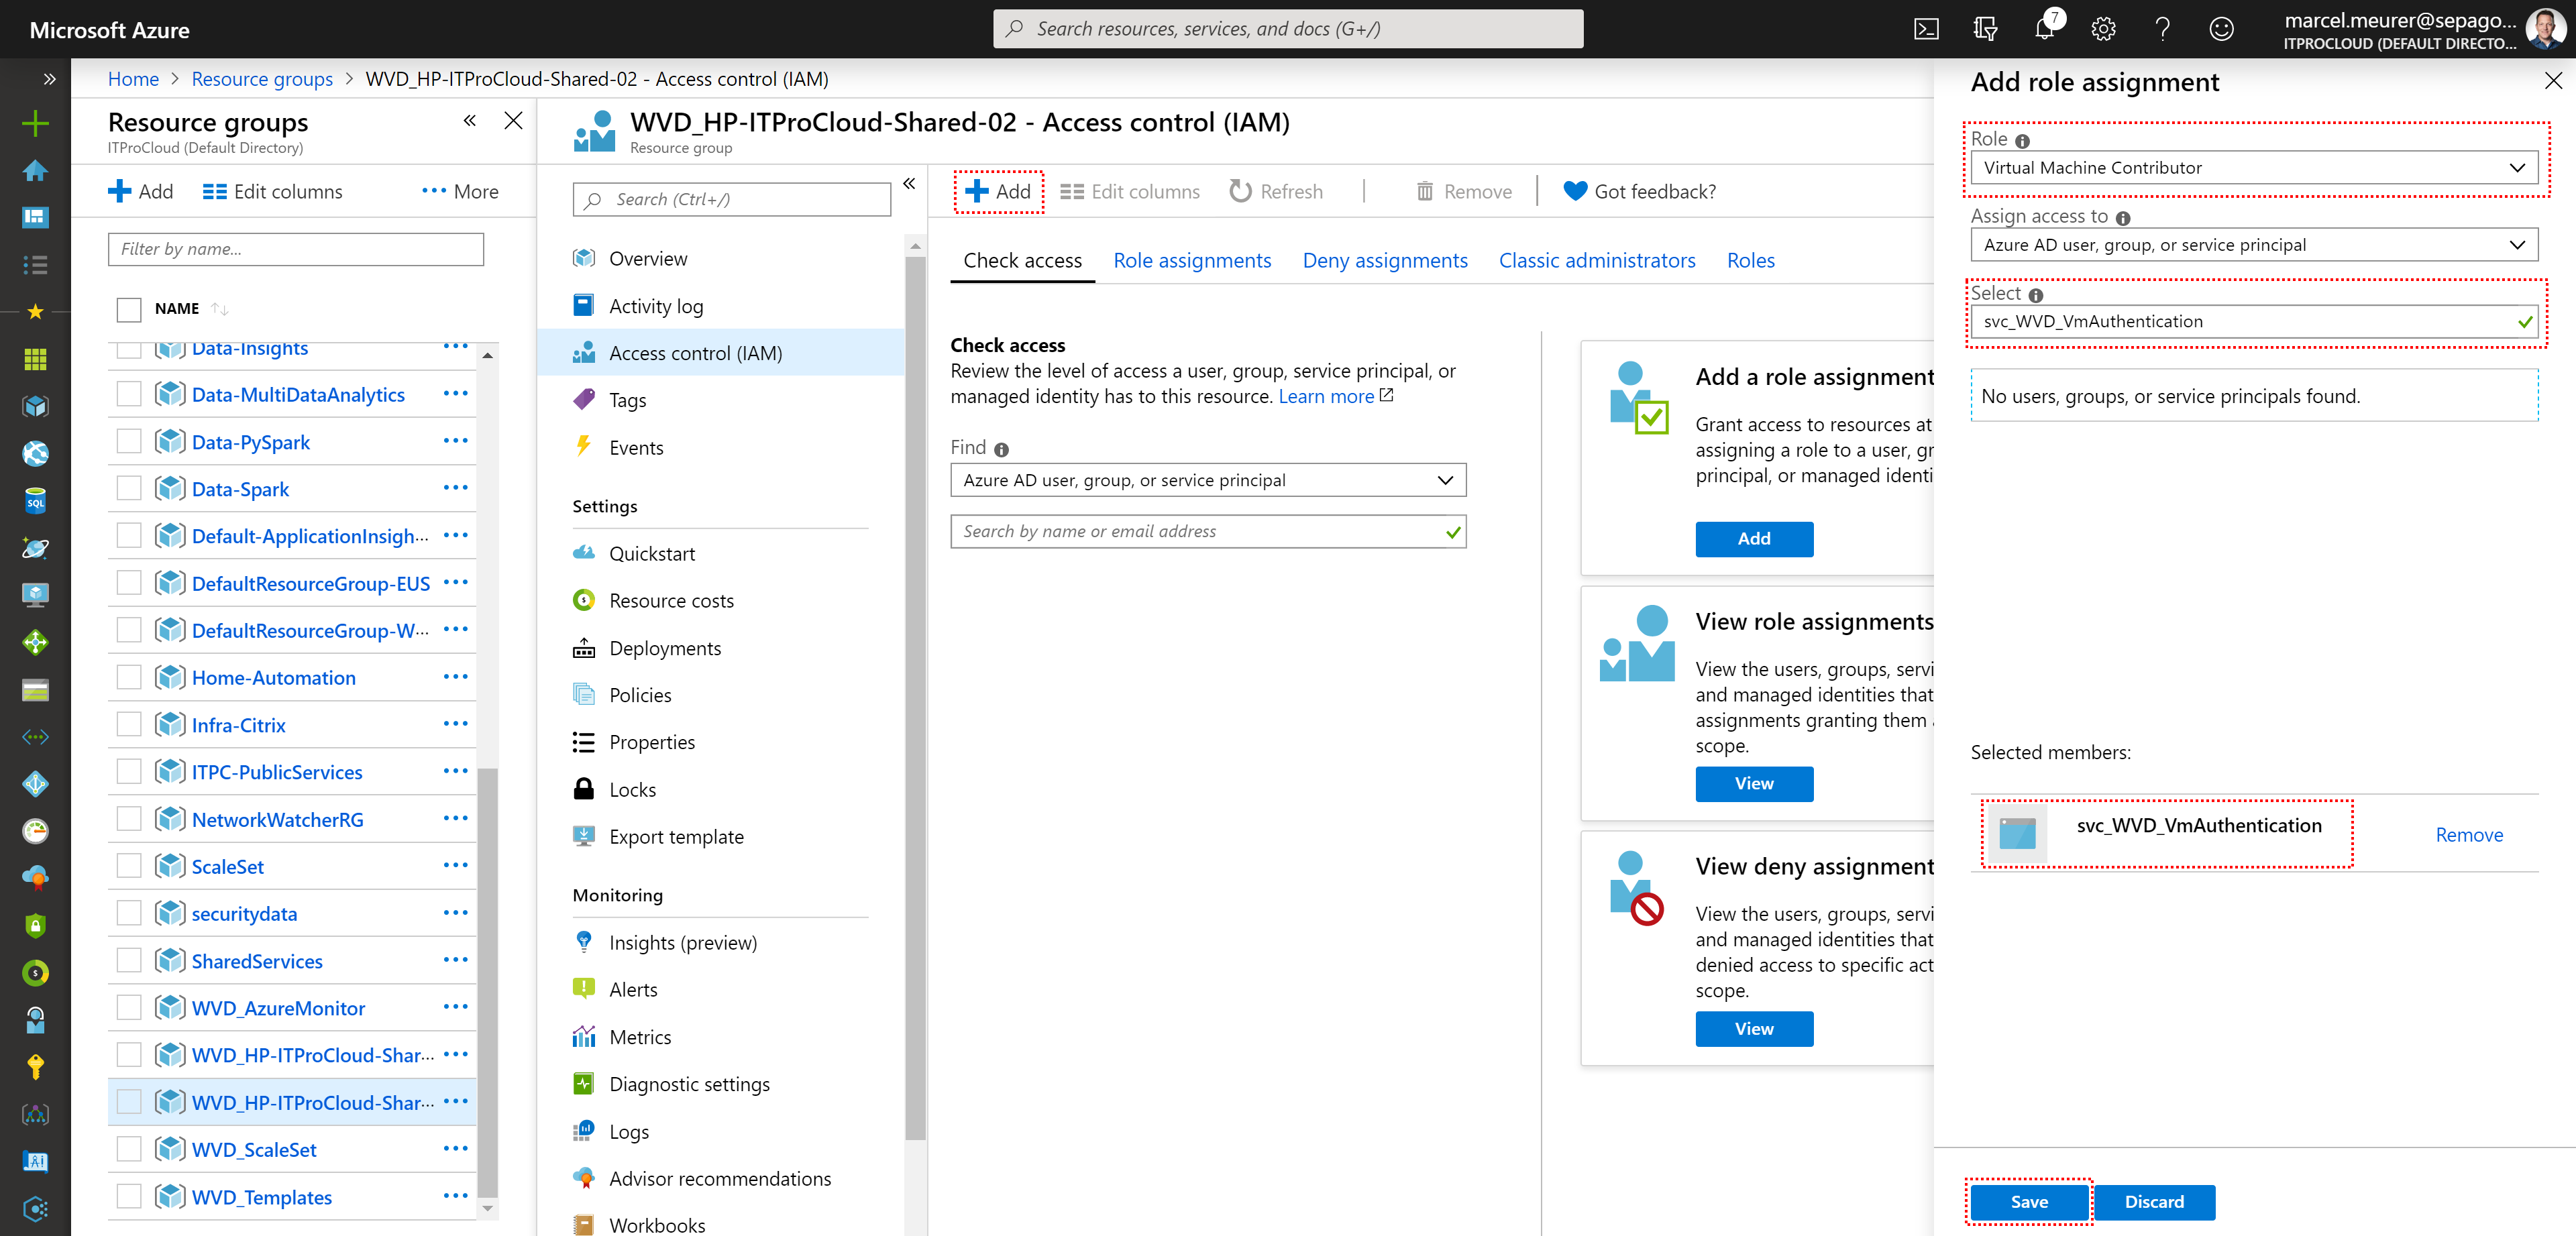Click the feedback smiley icon
Screen dimensions: 2576x1236
[2221, 29]
